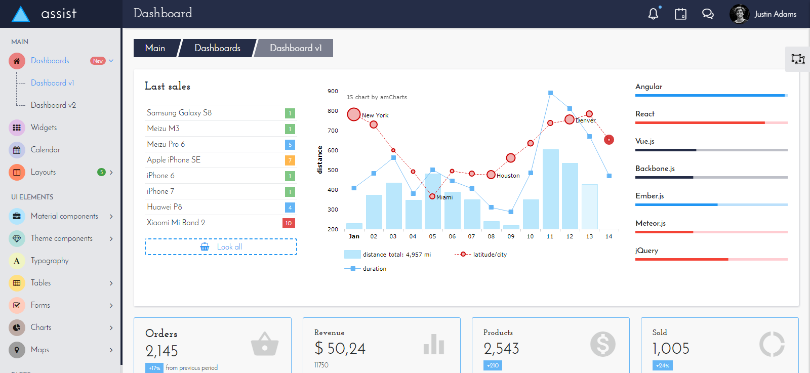Click the Huawei P6 row

[x=221, y=207]
